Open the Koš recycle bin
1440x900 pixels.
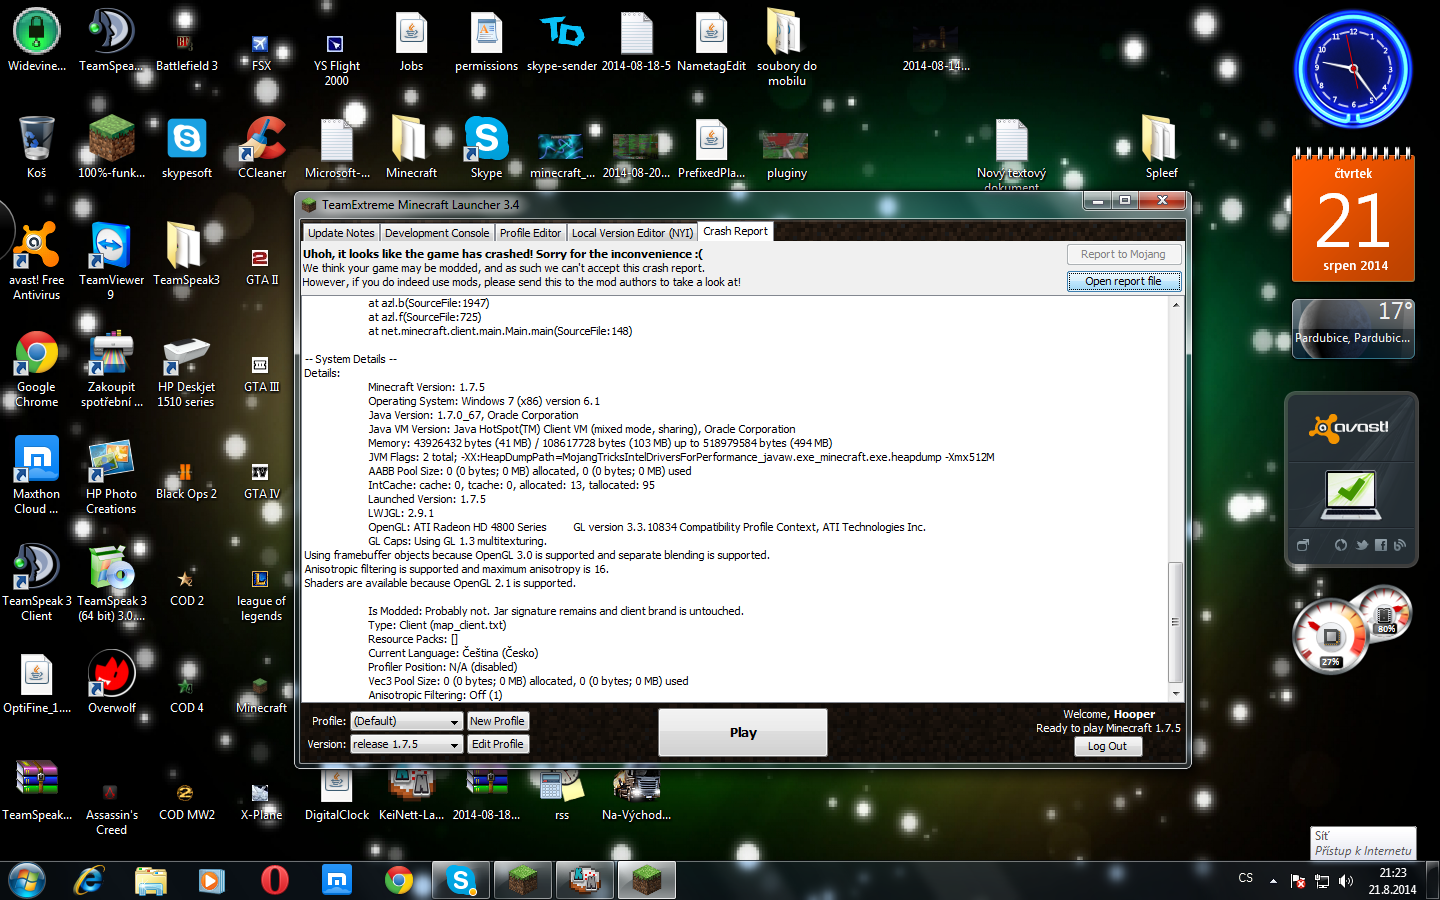37,148
